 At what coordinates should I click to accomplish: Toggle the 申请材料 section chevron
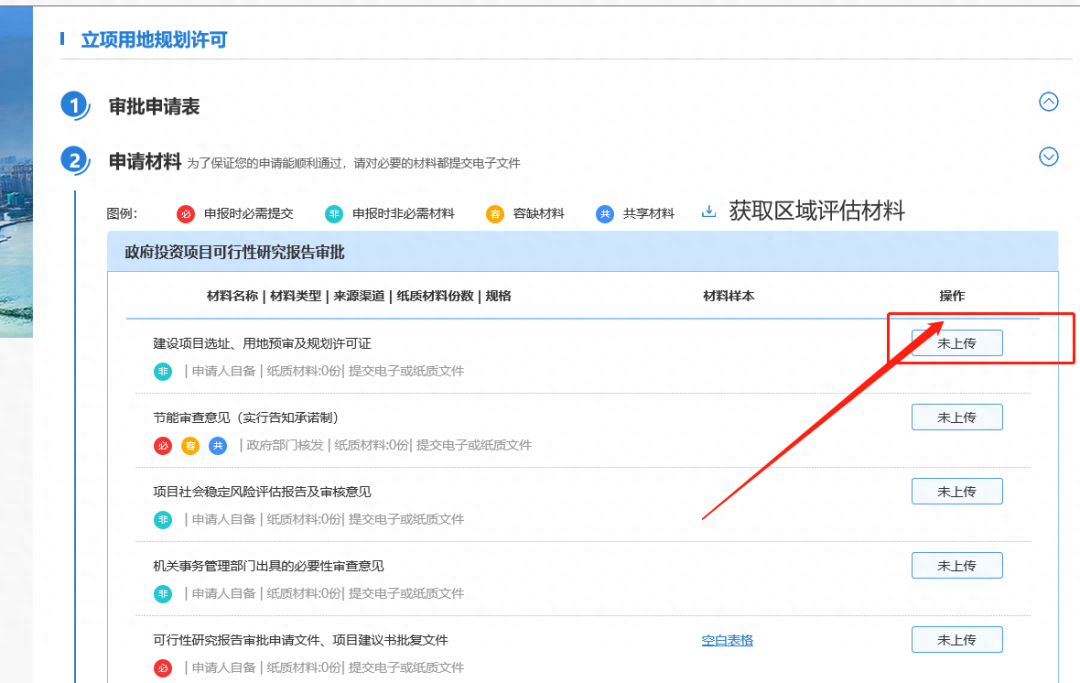click(x=1048, y=156)
